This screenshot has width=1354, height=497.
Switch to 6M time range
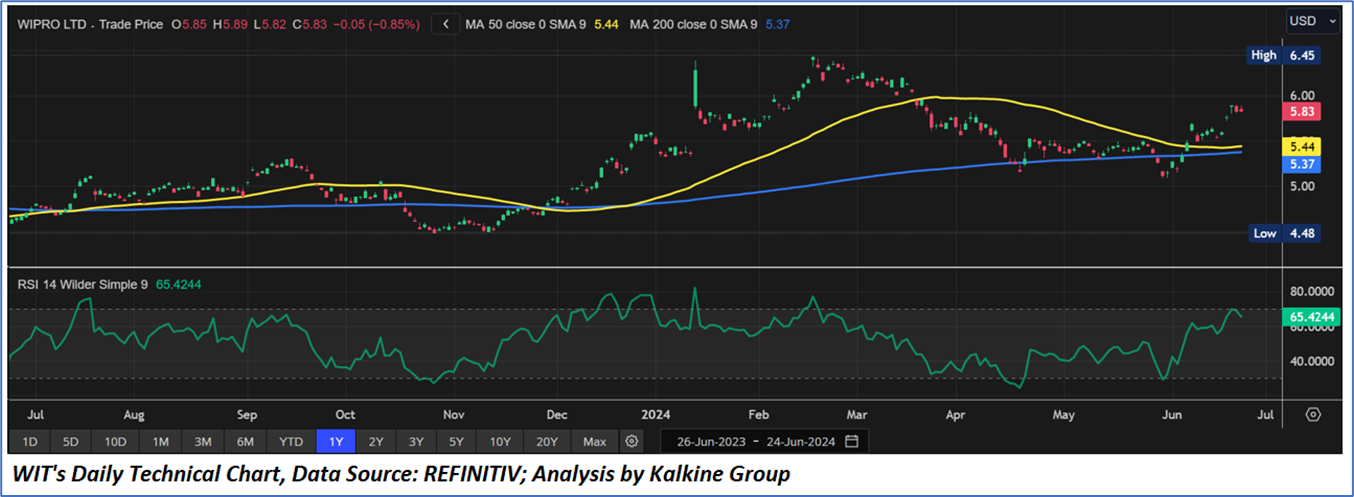coord(246,441)
